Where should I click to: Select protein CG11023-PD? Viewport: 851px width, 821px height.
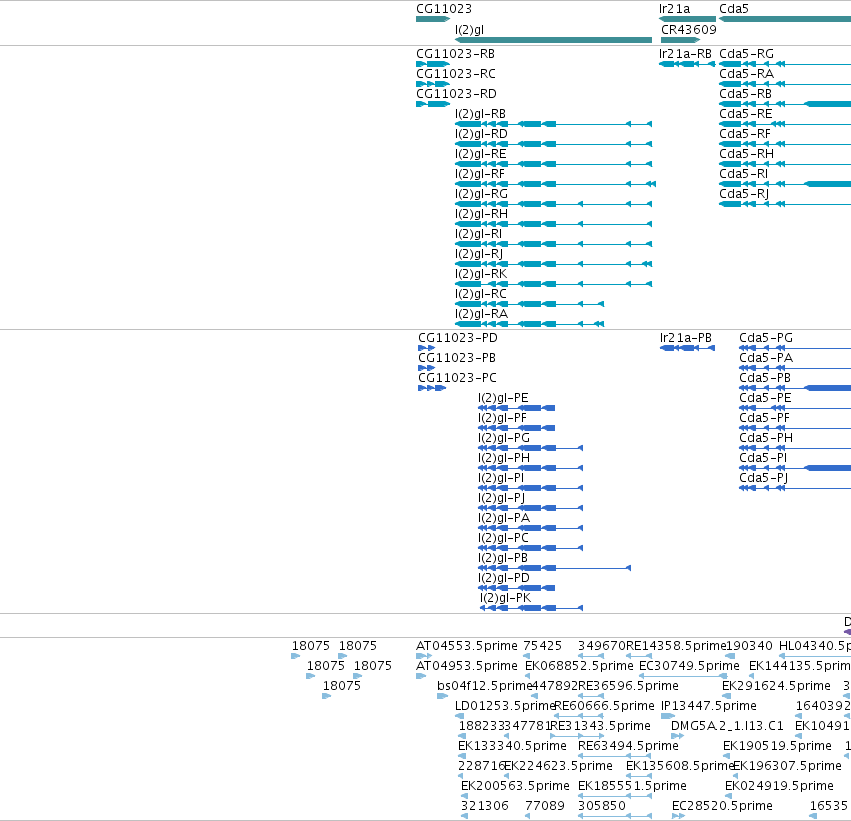(427, 348)
